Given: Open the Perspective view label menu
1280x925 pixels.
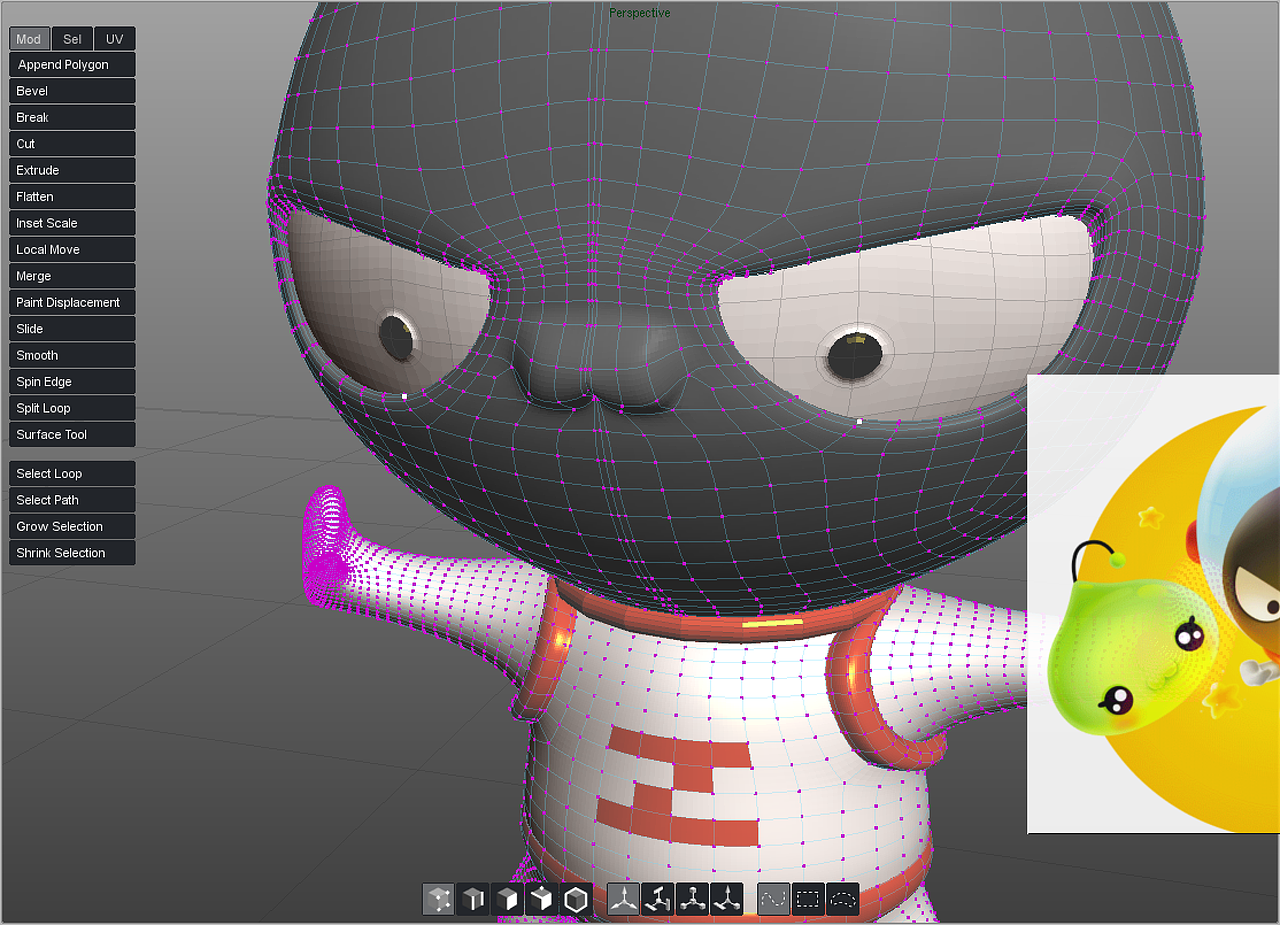Looking at the screenshot, I should (x=639, y=13).
